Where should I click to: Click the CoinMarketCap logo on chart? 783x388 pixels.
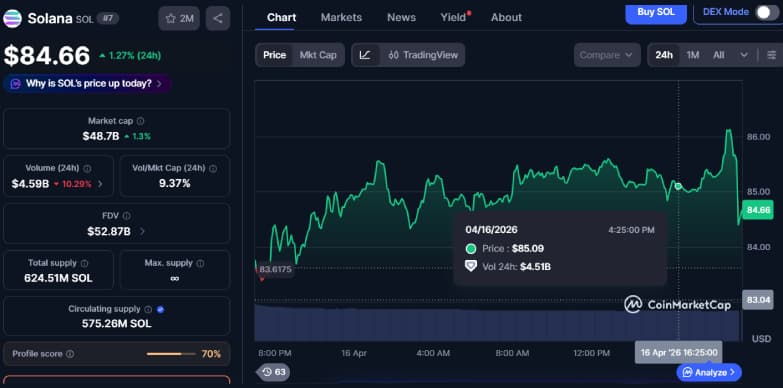[678, 304]
